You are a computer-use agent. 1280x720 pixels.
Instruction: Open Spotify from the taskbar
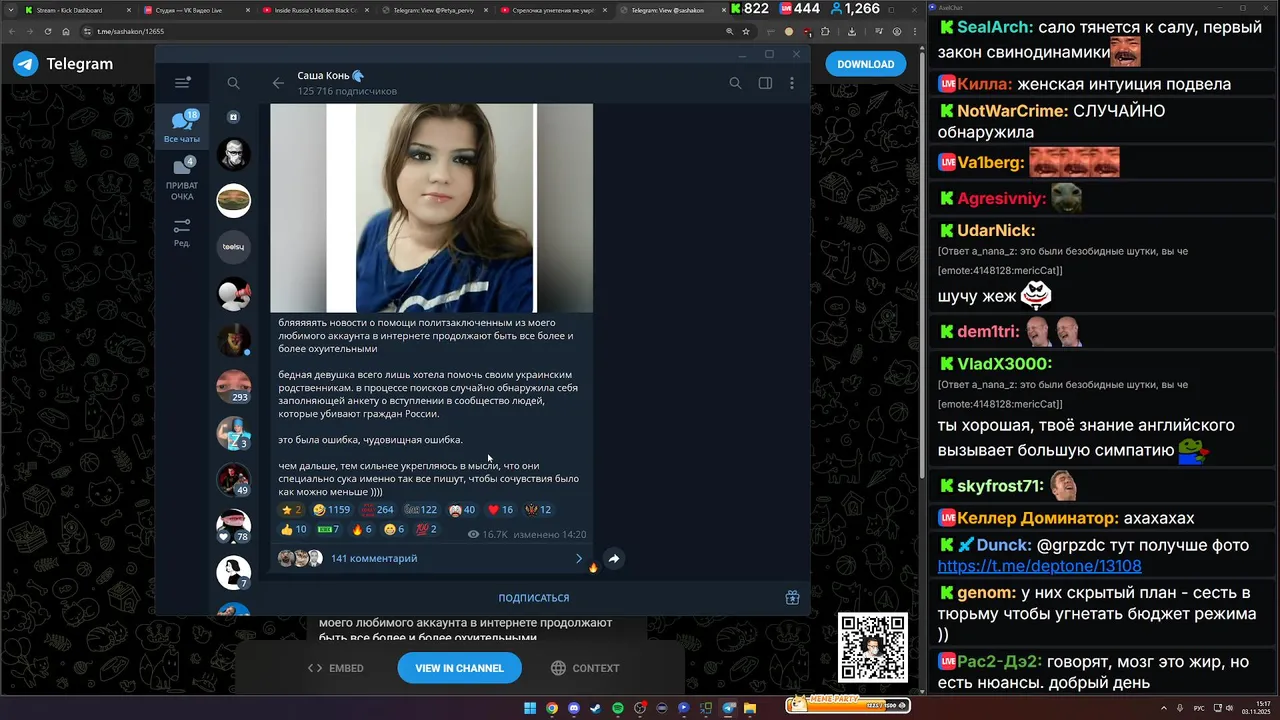click(x=618, y=708)
